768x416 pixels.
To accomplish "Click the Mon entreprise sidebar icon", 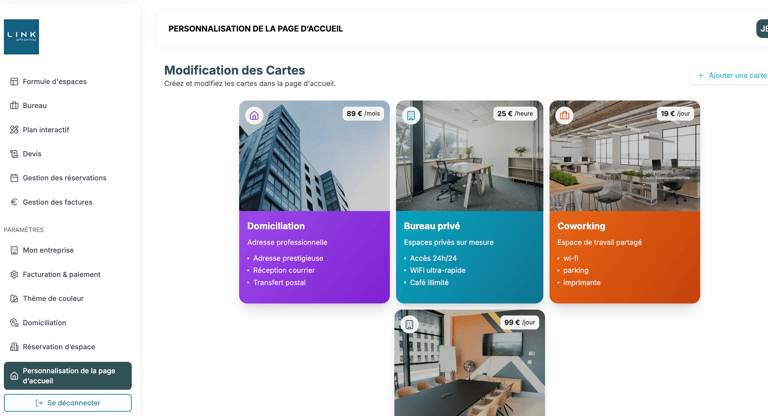I will pyautogui.click(x=14, y=250).
